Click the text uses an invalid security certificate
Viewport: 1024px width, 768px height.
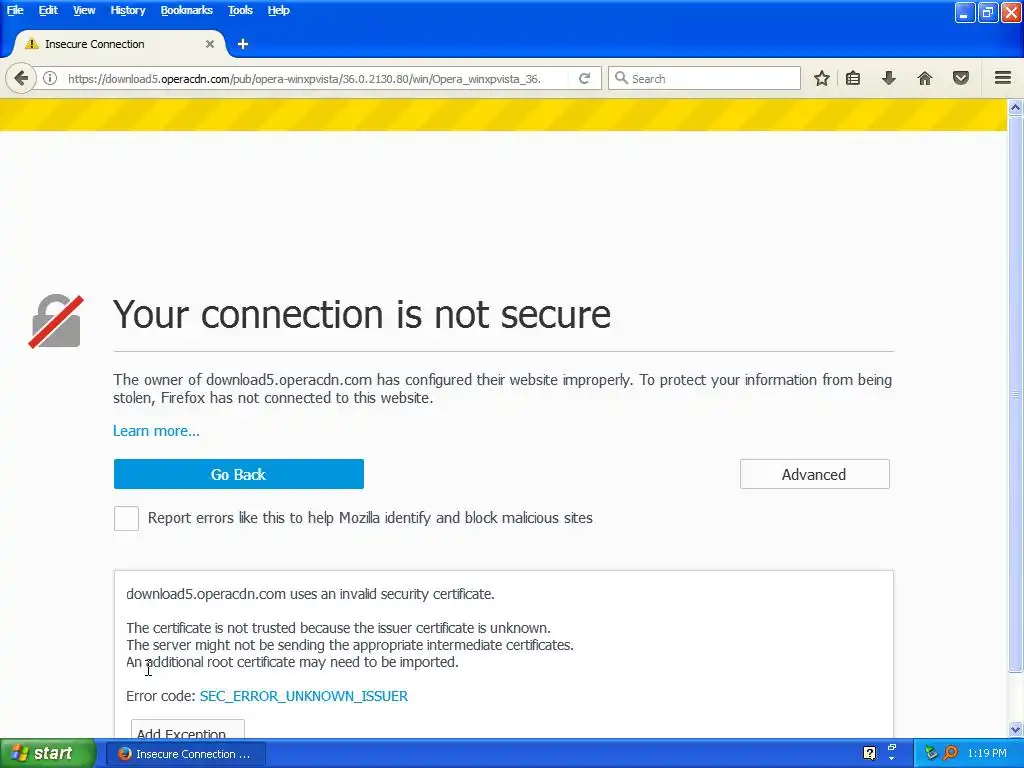click(392, 594)
